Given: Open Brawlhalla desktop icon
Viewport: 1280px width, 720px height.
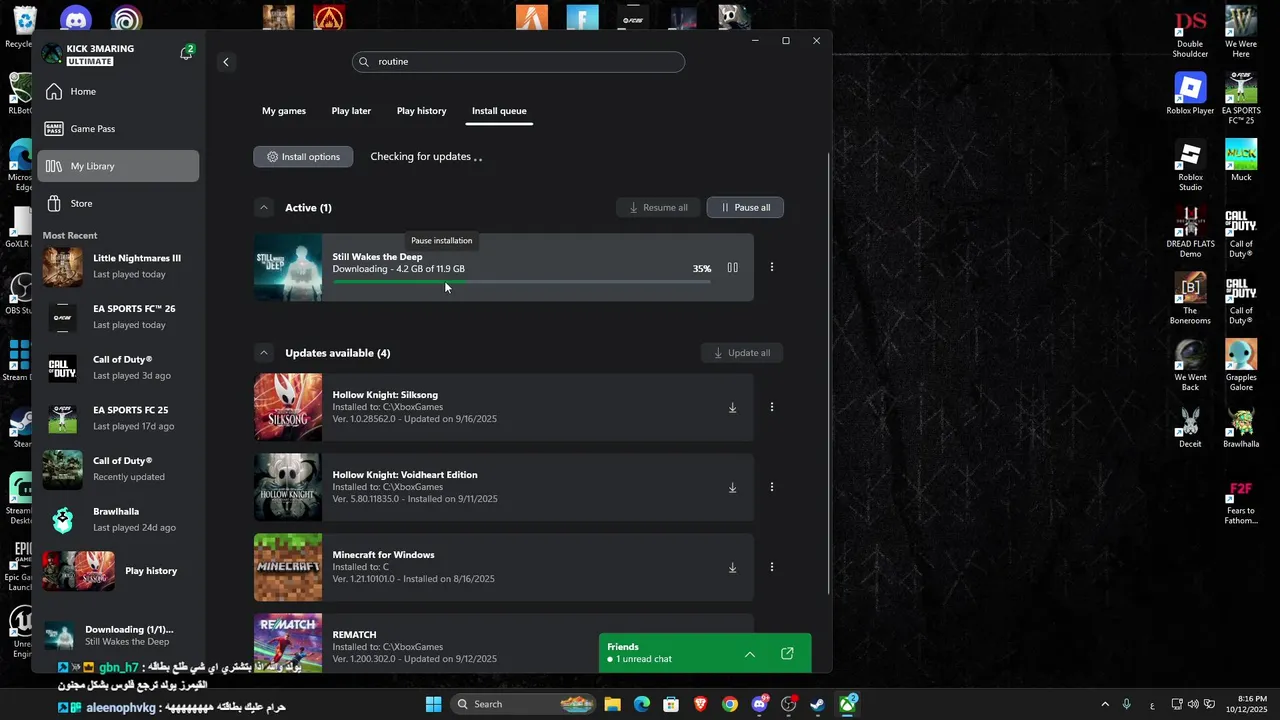Looking at the screenshot, I should click(x=1241, y=428).
